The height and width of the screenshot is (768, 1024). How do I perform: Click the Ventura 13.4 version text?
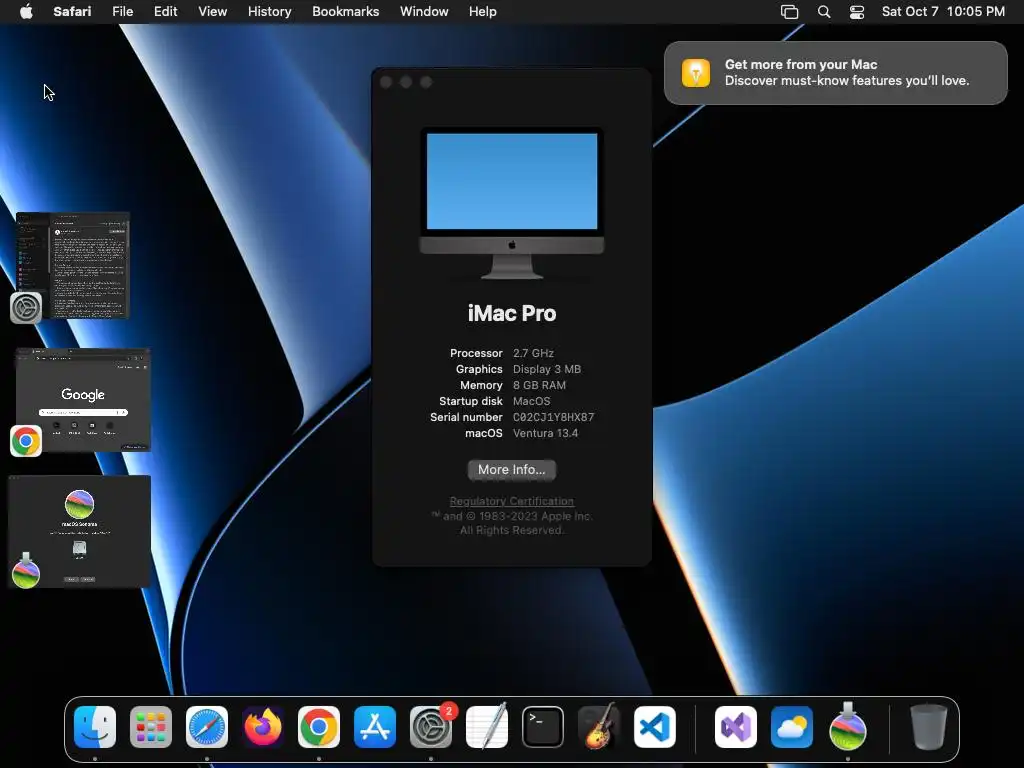tap(545, 433)
